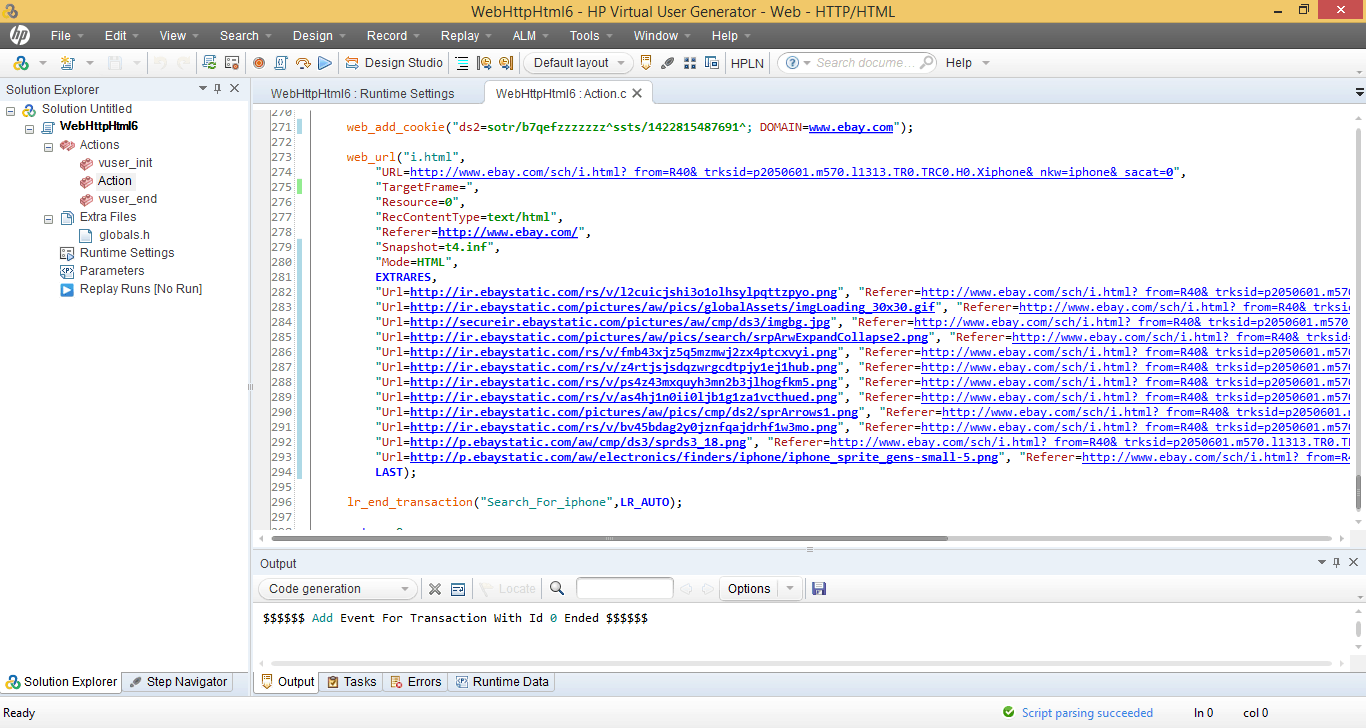Clear the Output panel with the X icon
1366x728 pixels.
(435, 589)
